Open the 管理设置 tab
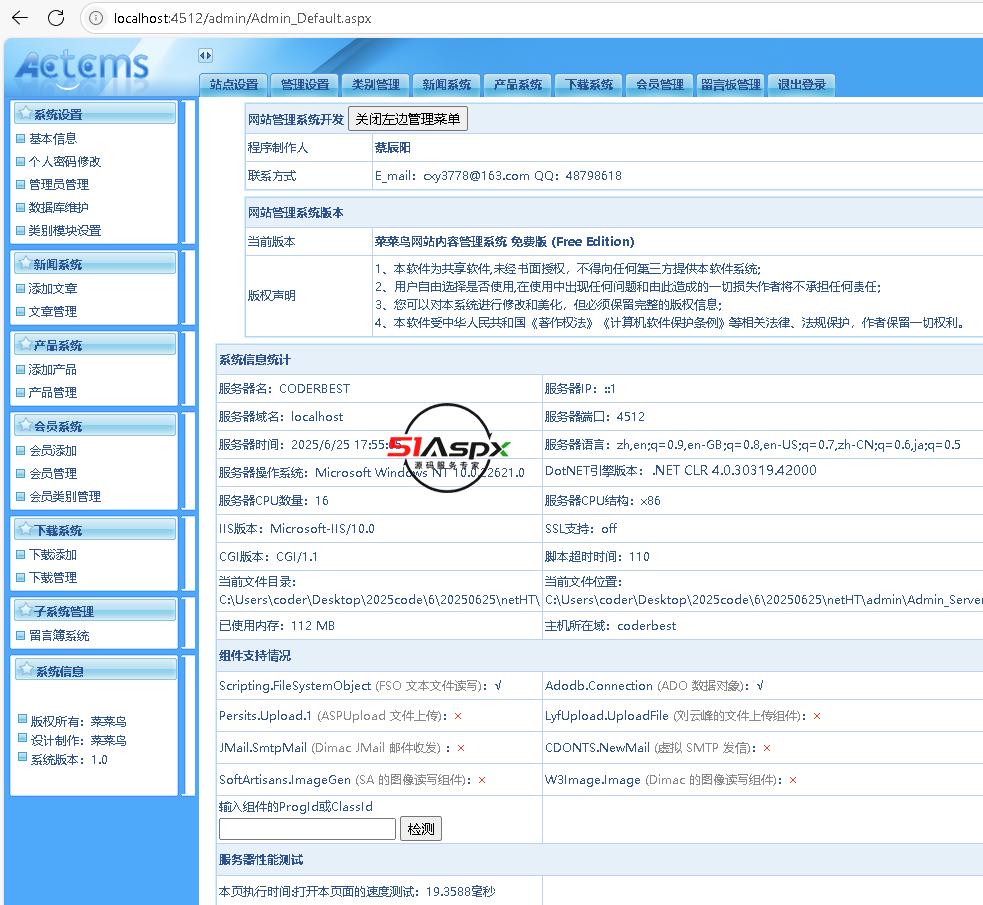983x905 pixels. click(x=305, y=85)
